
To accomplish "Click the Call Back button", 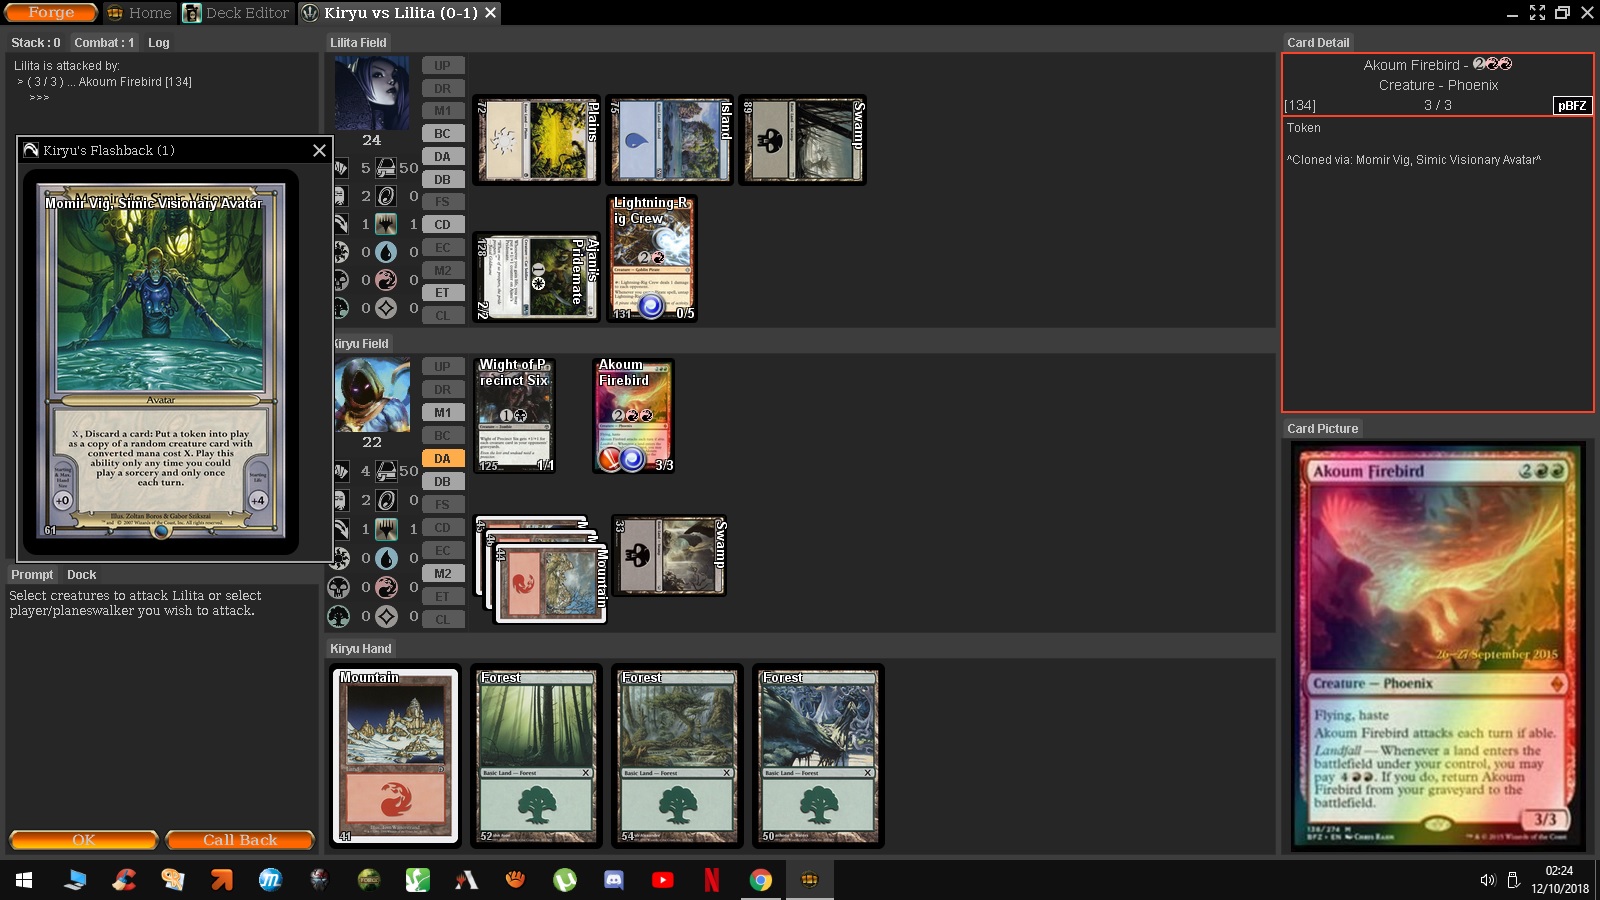I will [240, 840].
